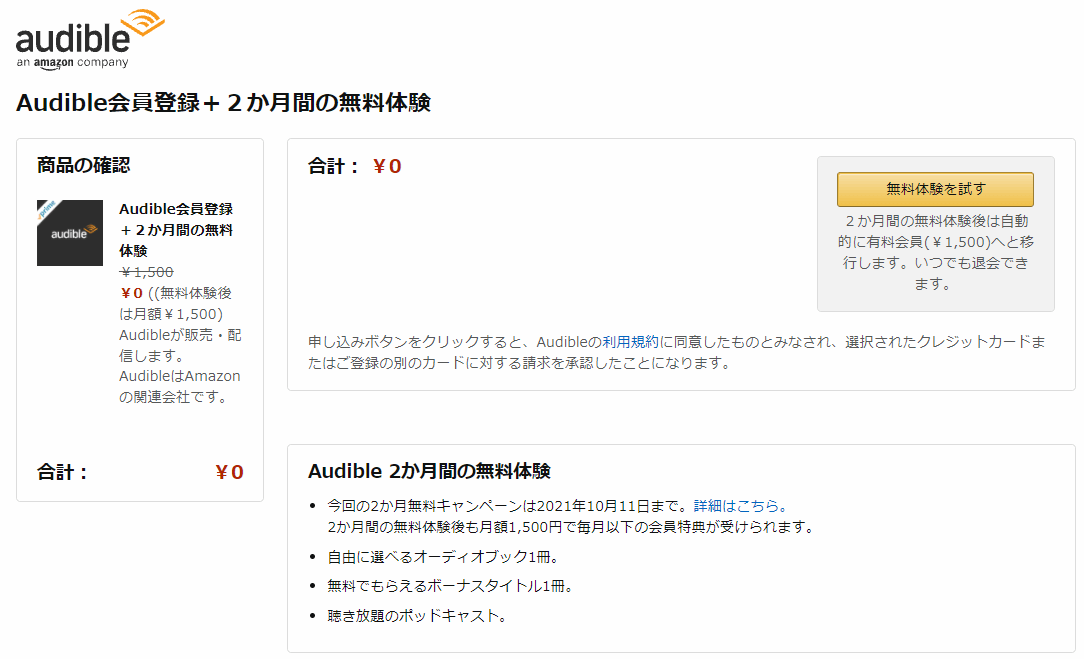Click the Audible会員登録＋２か月間の無料体験 product title

click(176, 230)
